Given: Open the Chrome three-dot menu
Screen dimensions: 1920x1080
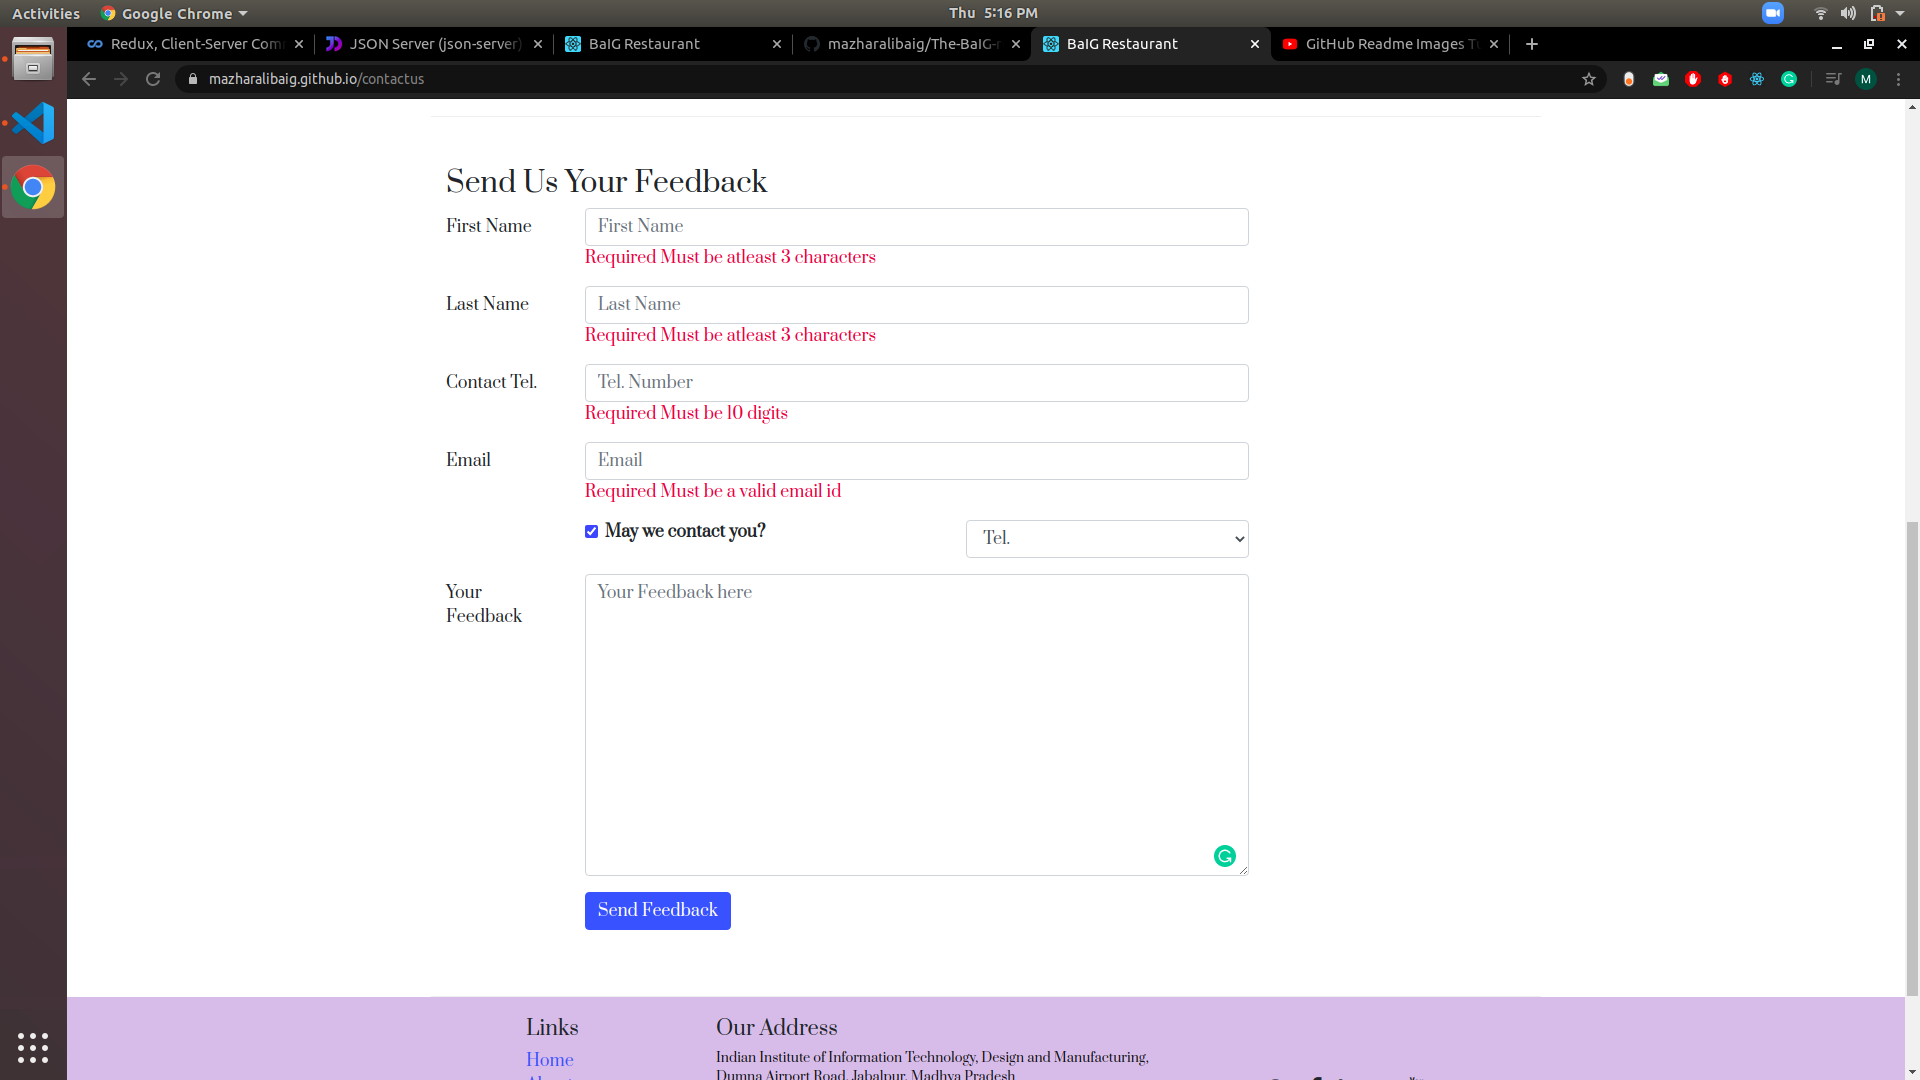Looking at the screenshot, I should point(1899,79).
